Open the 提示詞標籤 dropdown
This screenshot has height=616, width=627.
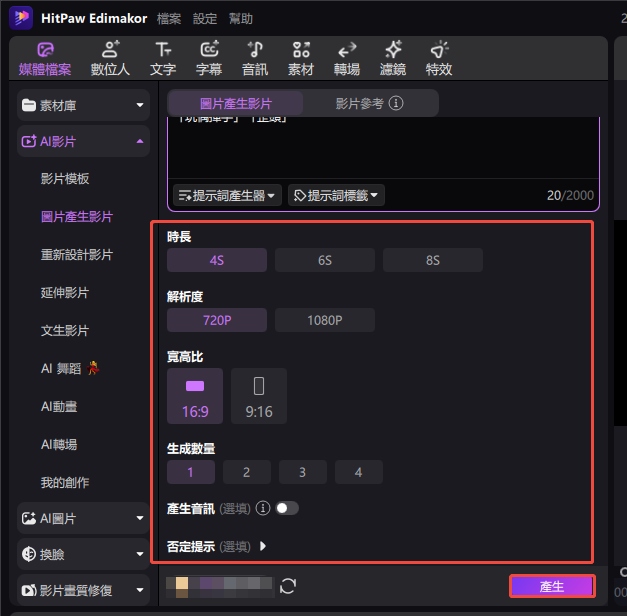(x=336, y=195)
